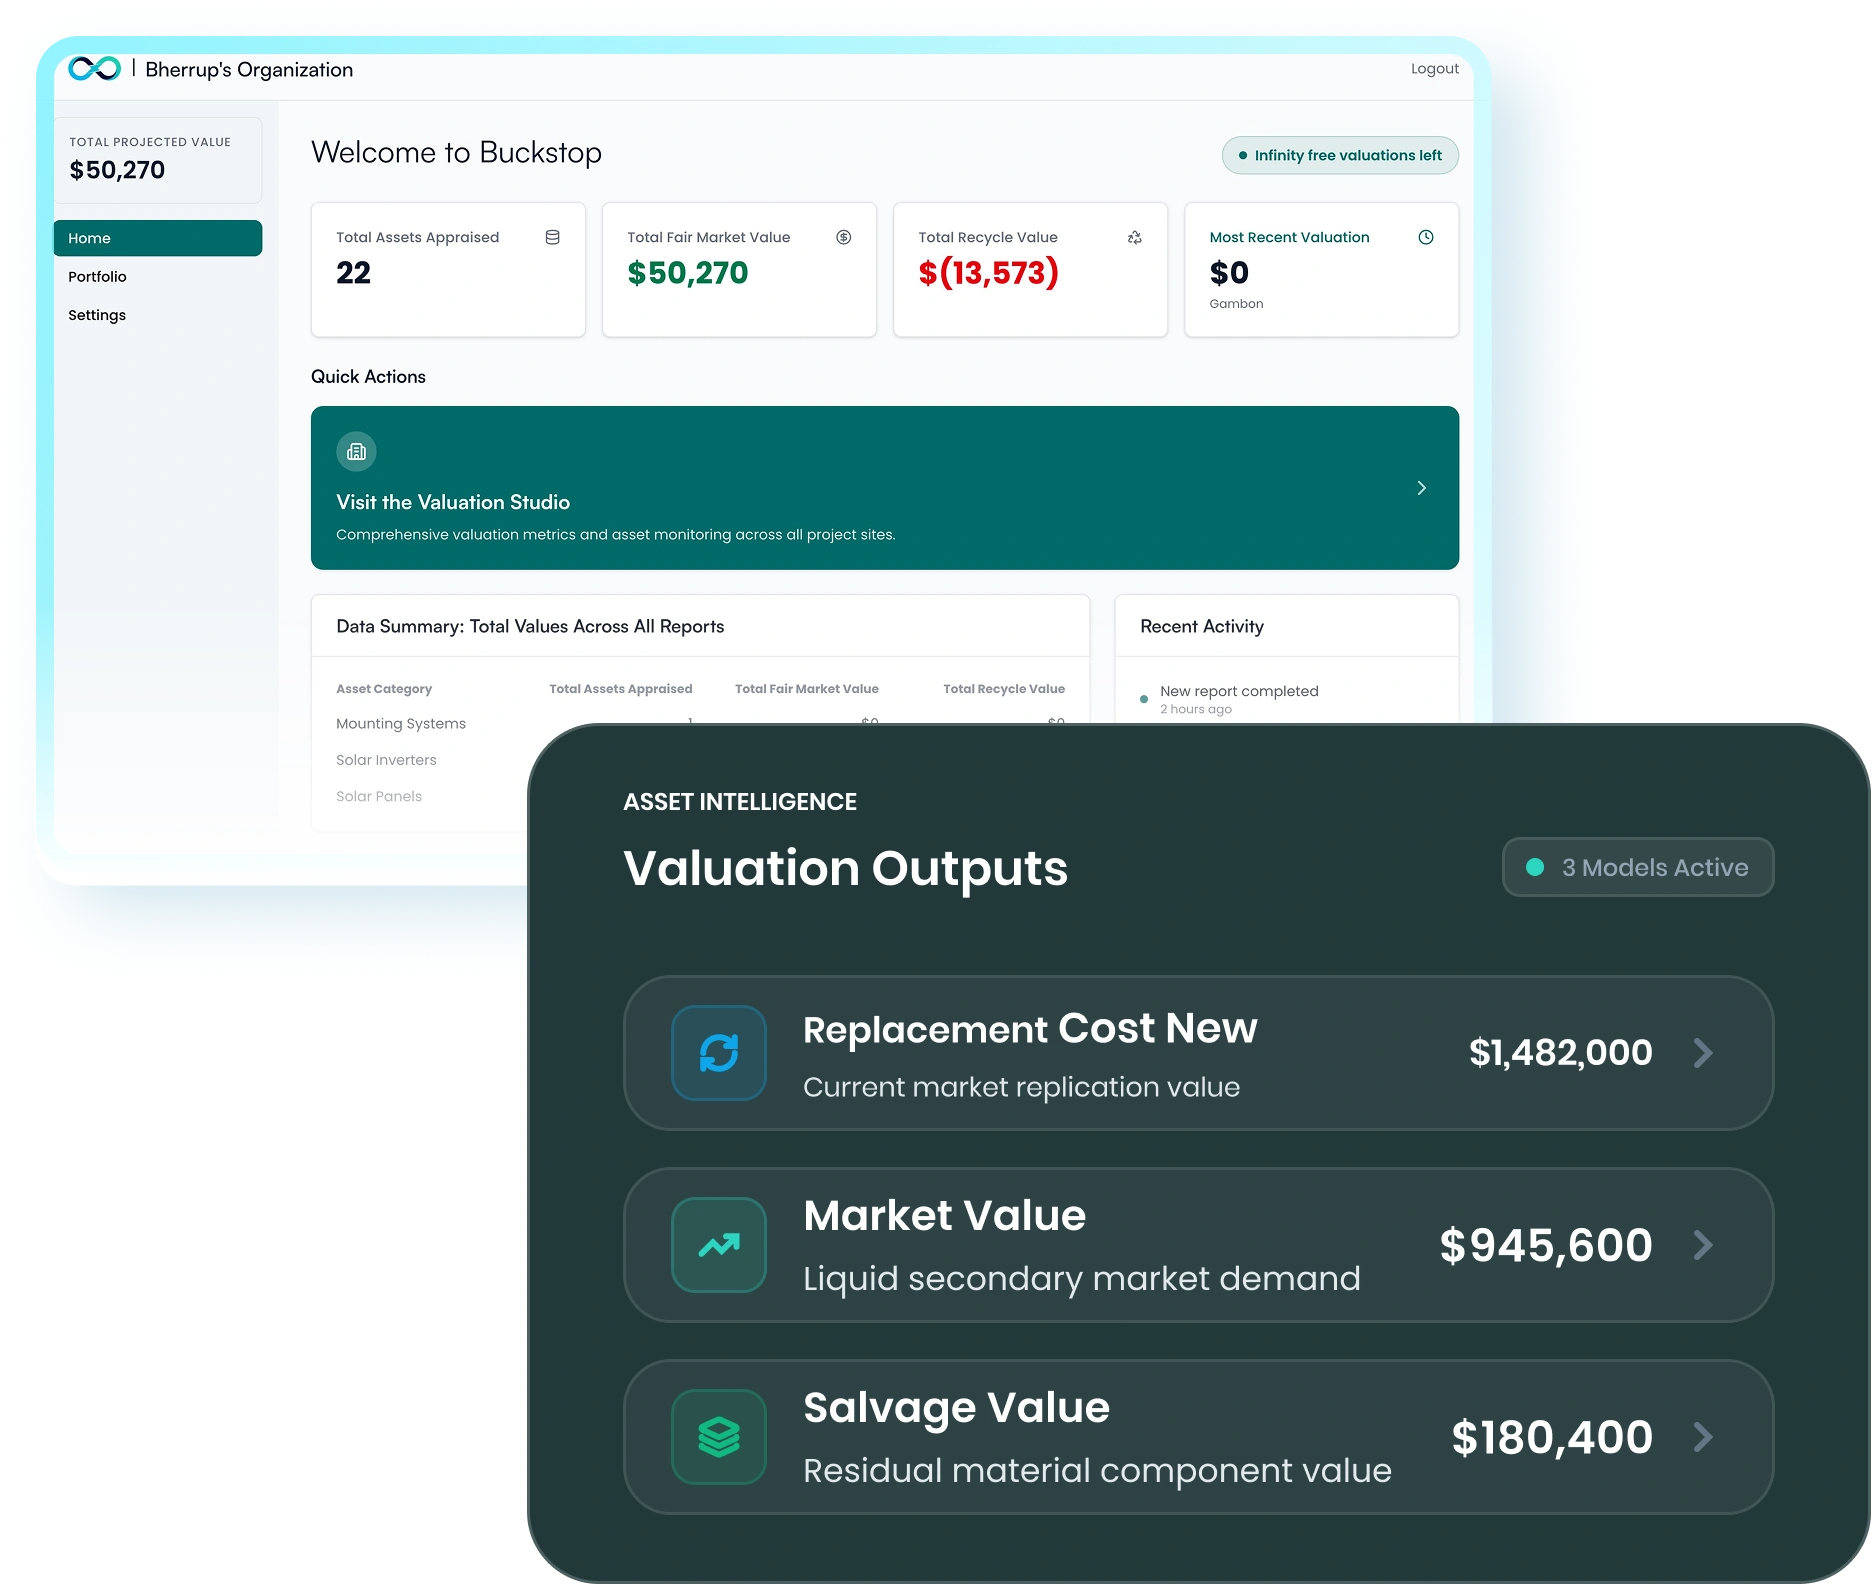Click the database icon in Total Assets Appraised card
1872x1584 pixels.
coord(552,237)
